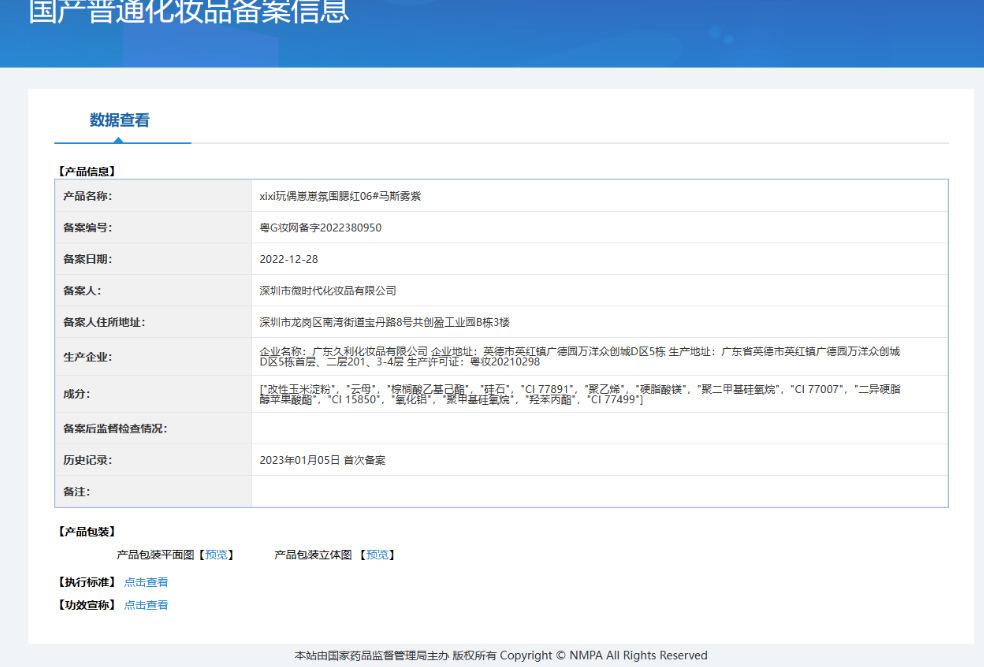
Task: Click the 备注 row label
Action: [76, 491]
